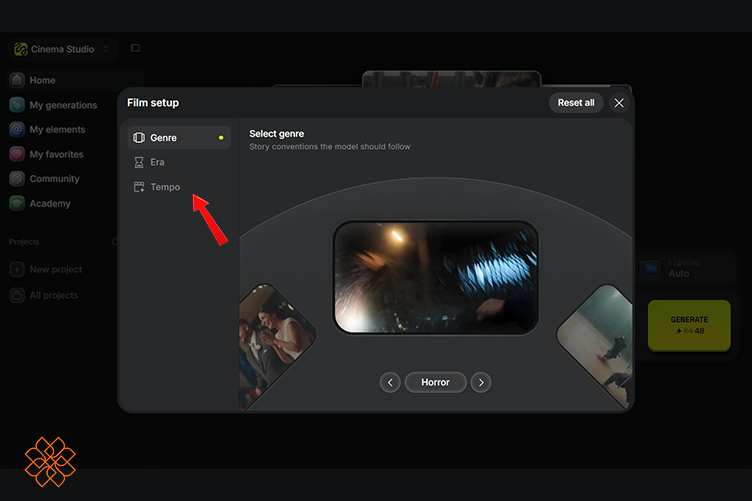The height and width of the screenshot is (501, 752).
Task: Click the yellow GENERATE button
Action: (689, 326)
